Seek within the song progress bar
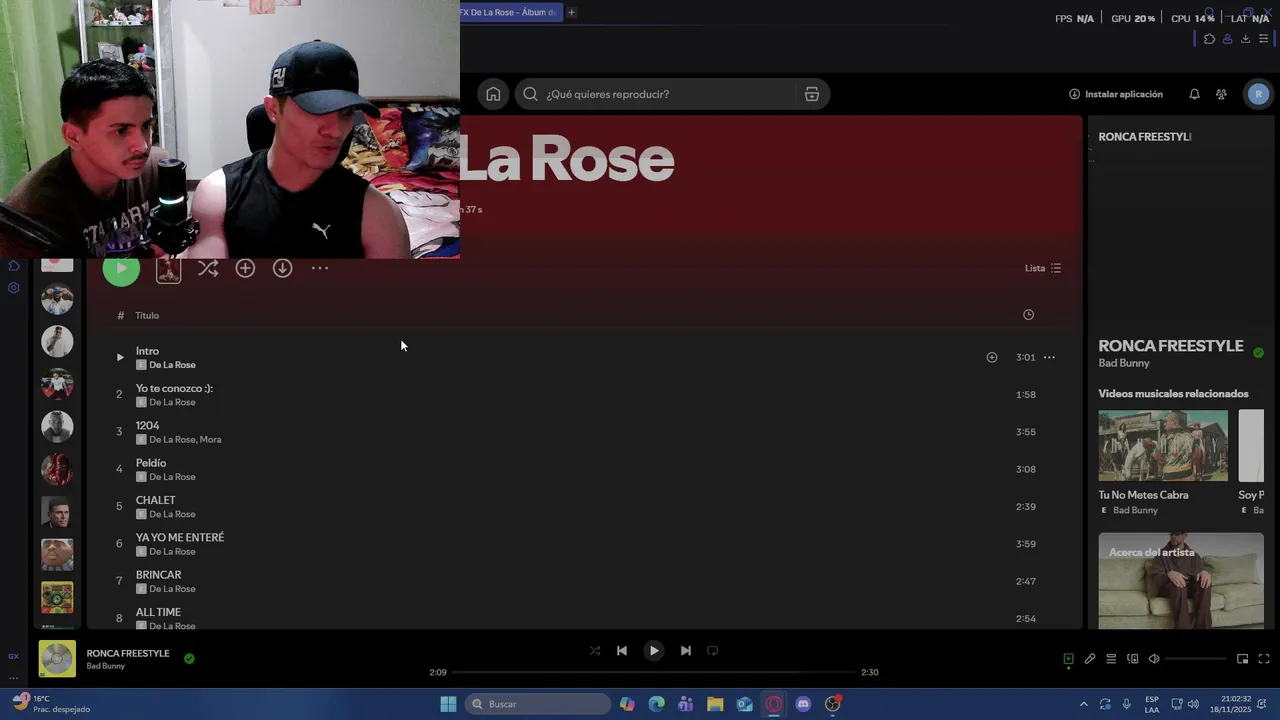This screenshot has width=1280, height=720. pyautogui.click(x=654, y=672)
